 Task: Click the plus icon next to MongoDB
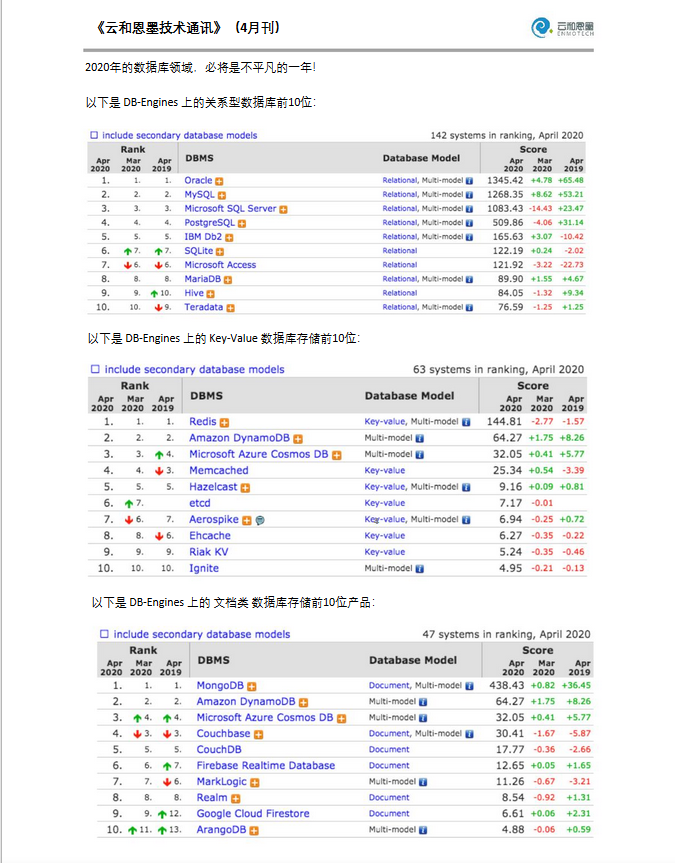(252, 686)
